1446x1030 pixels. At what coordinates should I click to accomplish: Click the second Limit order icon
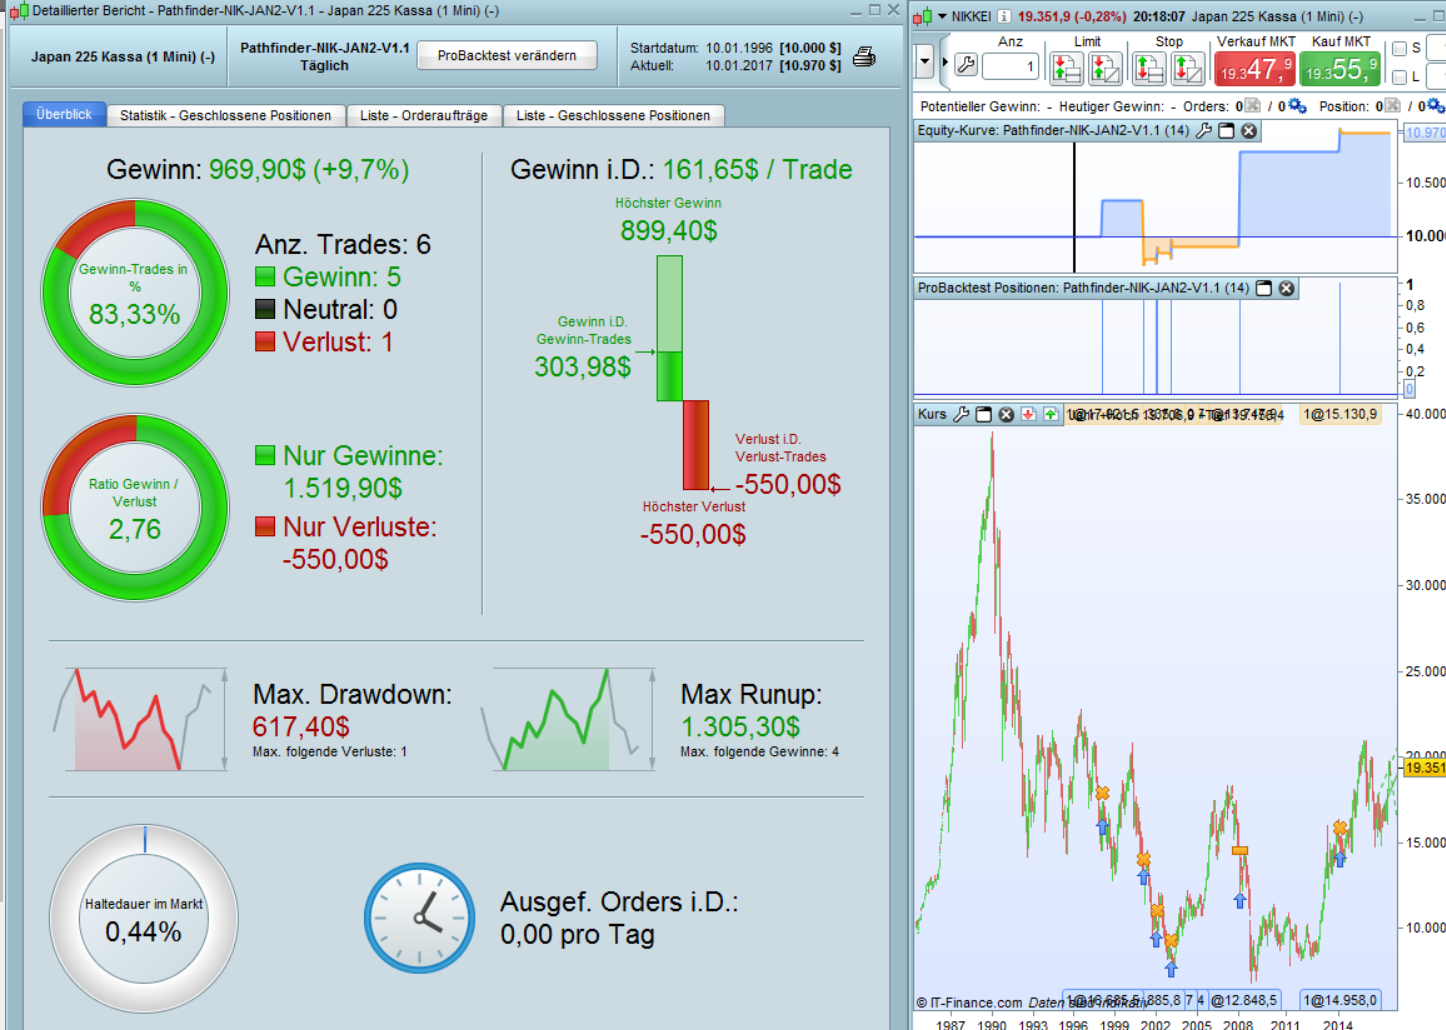1104,68
